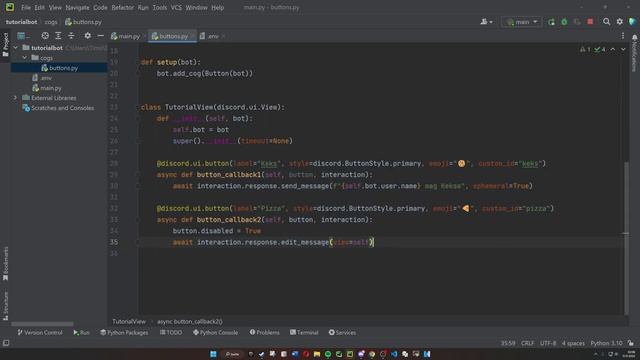Image resolution: width=640 pixels, height=360 pixels.
Task: Click async button_callback2() editor breadcrumb
Action: coord(190,322)
